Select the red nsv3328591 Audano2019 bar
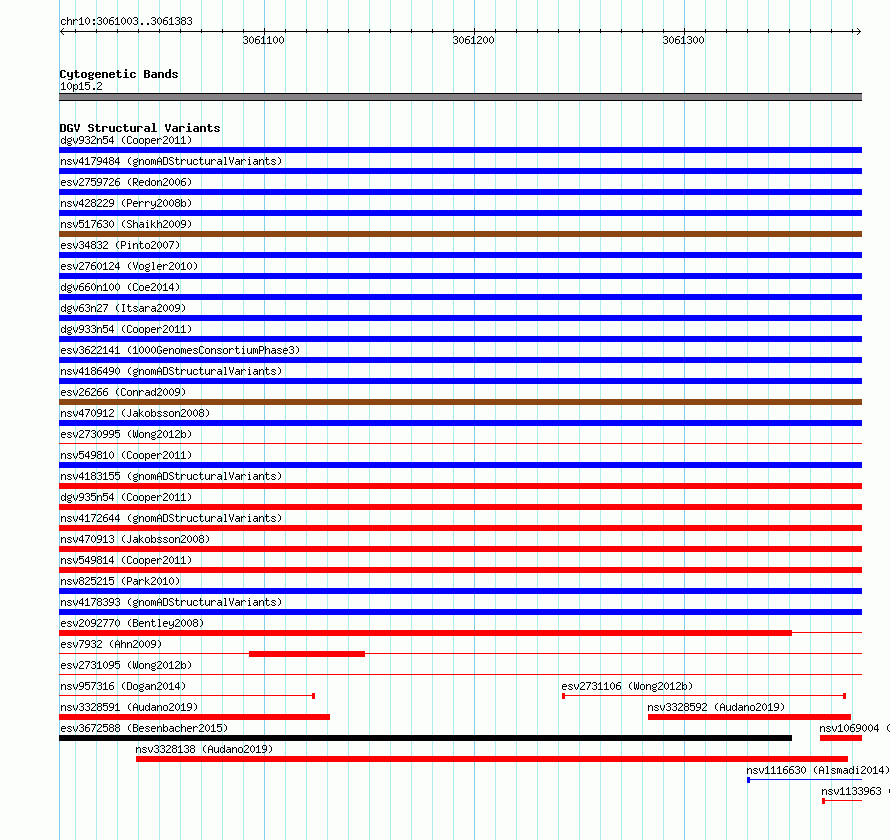 coord(194,717)
